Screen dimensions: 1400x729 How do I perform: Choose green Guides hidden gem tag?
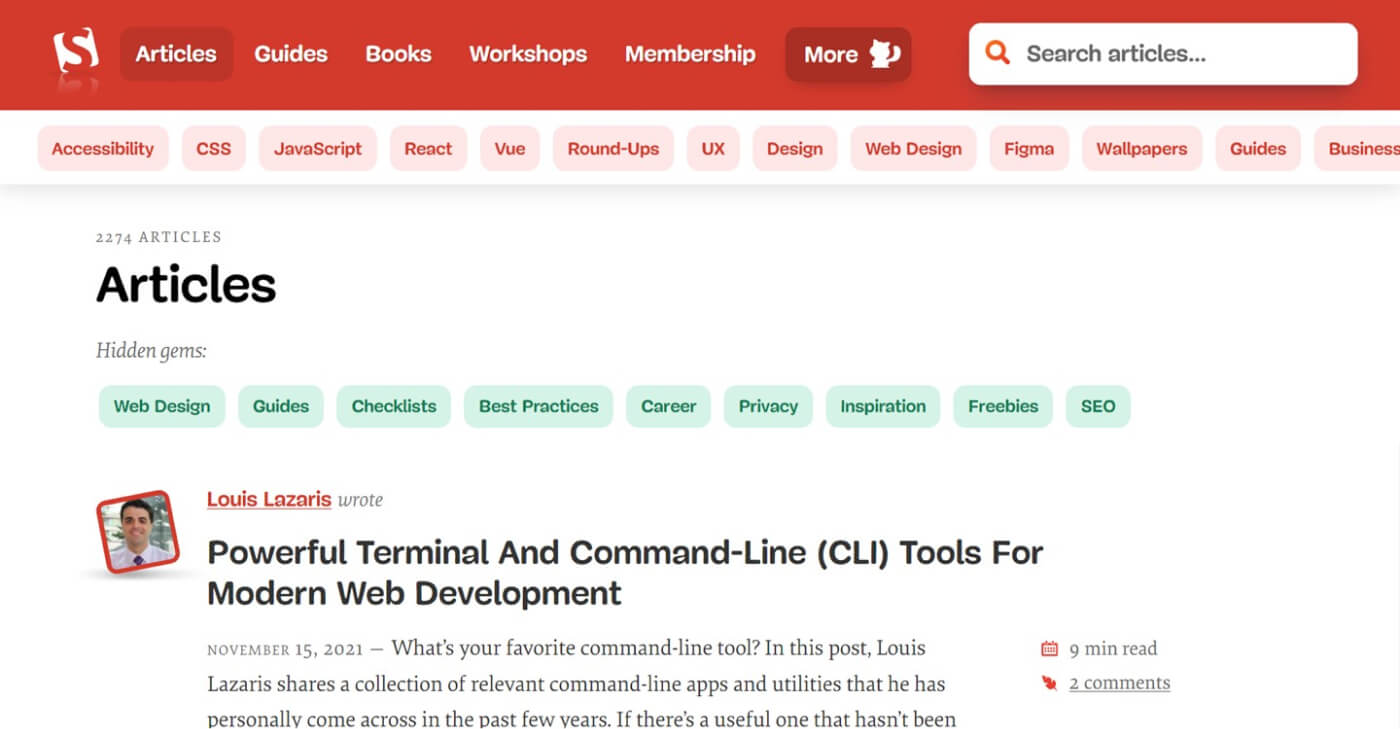coord(281,406)
